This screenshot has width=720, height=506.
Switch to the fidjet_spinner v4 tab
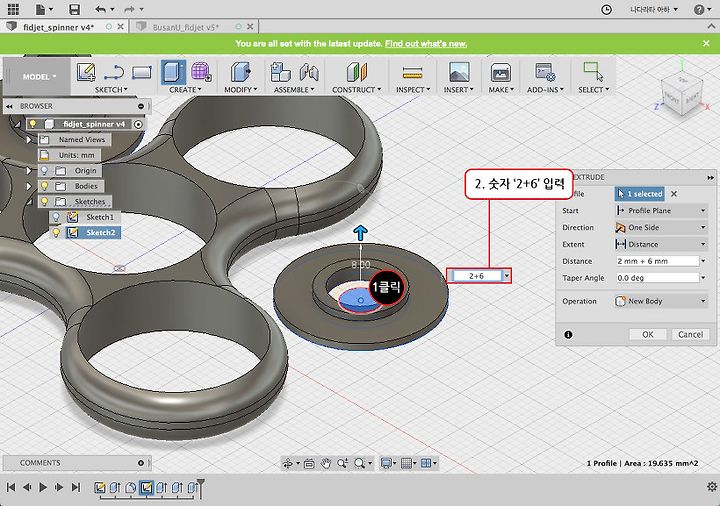58,27
